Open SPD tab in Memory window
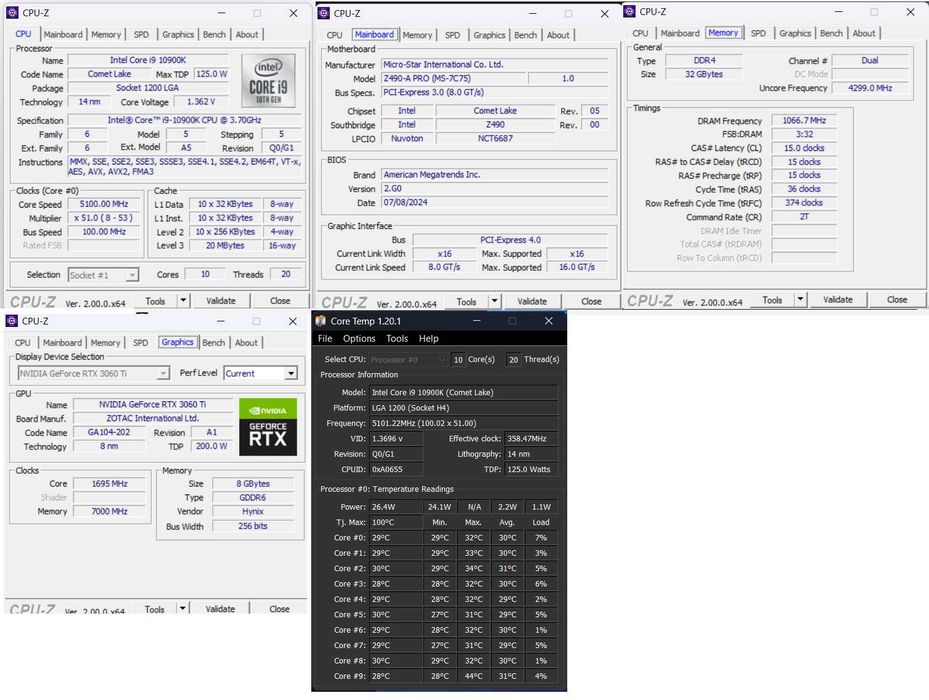Image resolution: width=929 pixels, height=700 pixels. pos(758,33)
